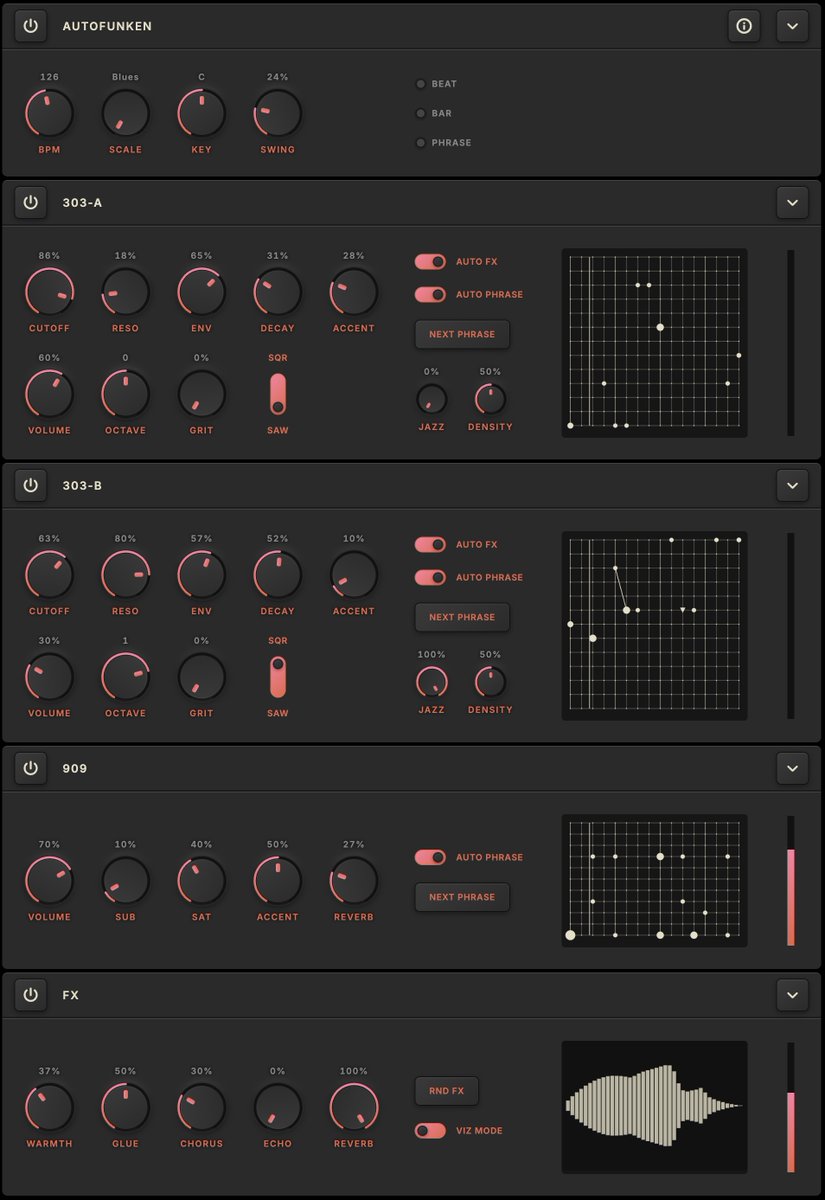This screenshot has width=825, height=1200.
Task: Collapse the FX panel chevron
Action: click(792, 995)
